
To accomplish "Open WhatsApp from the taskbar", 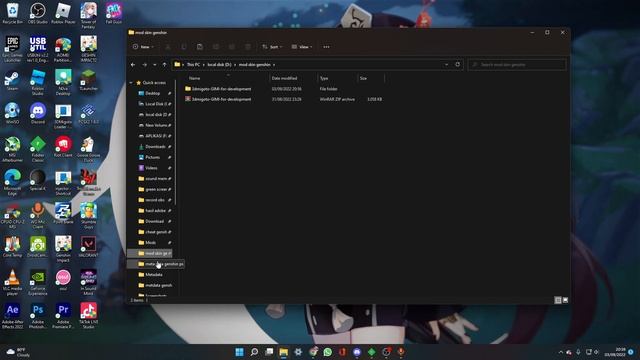I will pos(327,352).
